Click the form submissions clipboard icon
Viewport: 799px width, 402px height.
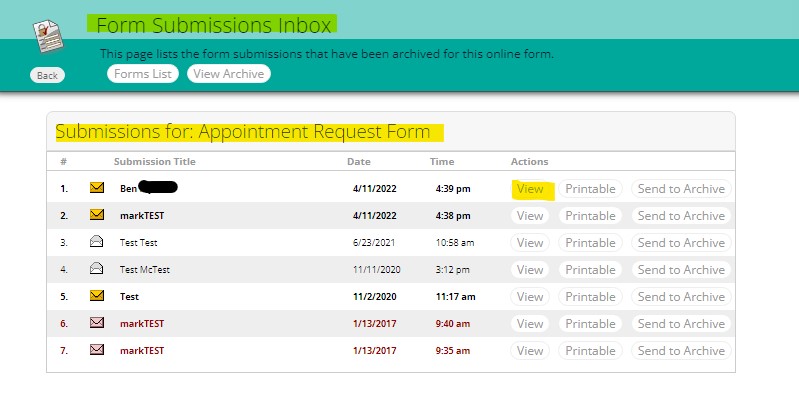(48, 36)
